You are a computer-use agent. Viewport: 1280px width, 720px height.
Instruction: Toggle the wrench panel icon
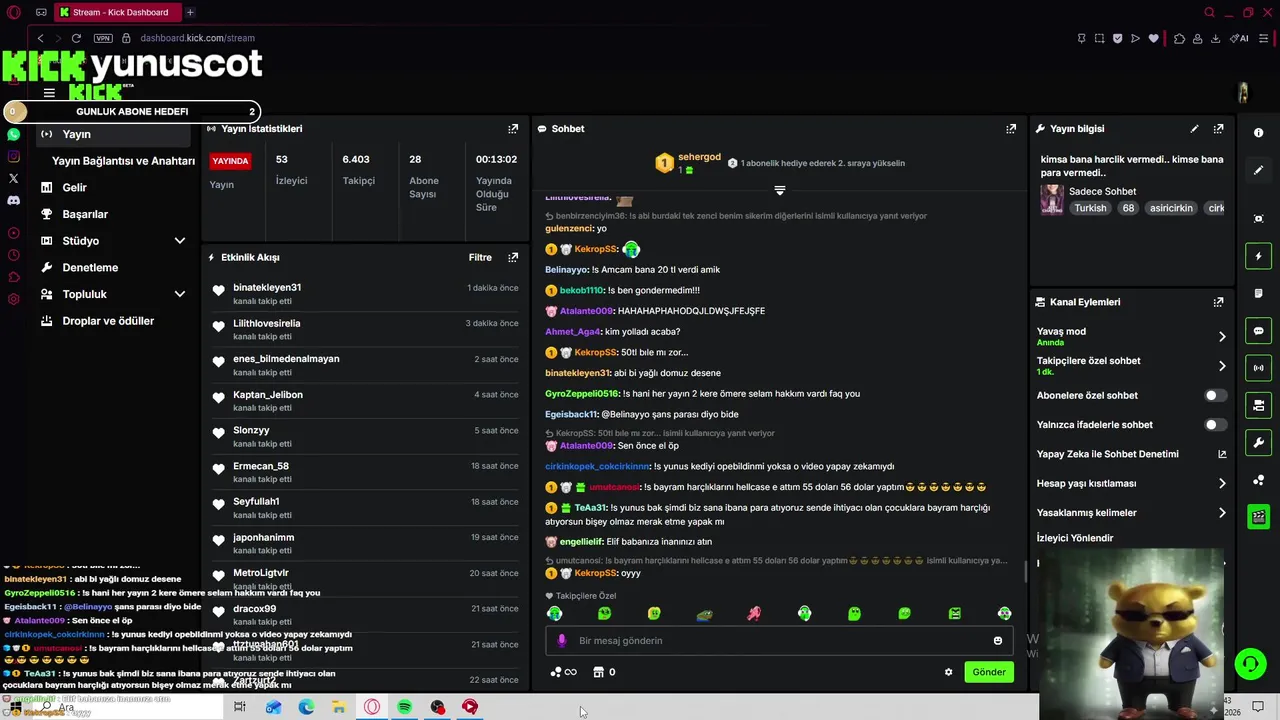tap(1258, 442)
